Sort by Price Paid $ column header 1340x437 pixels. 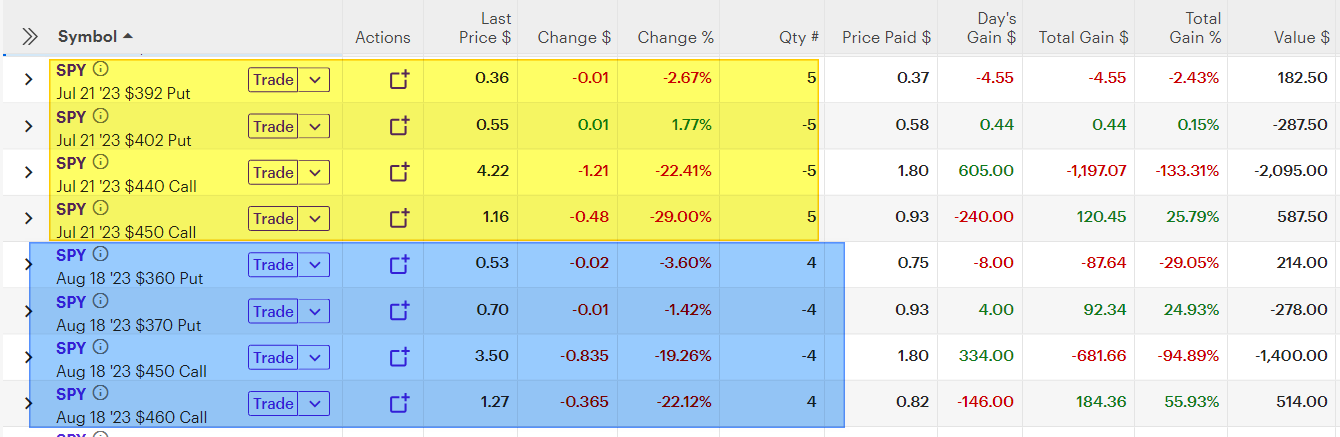pyautogui.click(x=886, y=37)
